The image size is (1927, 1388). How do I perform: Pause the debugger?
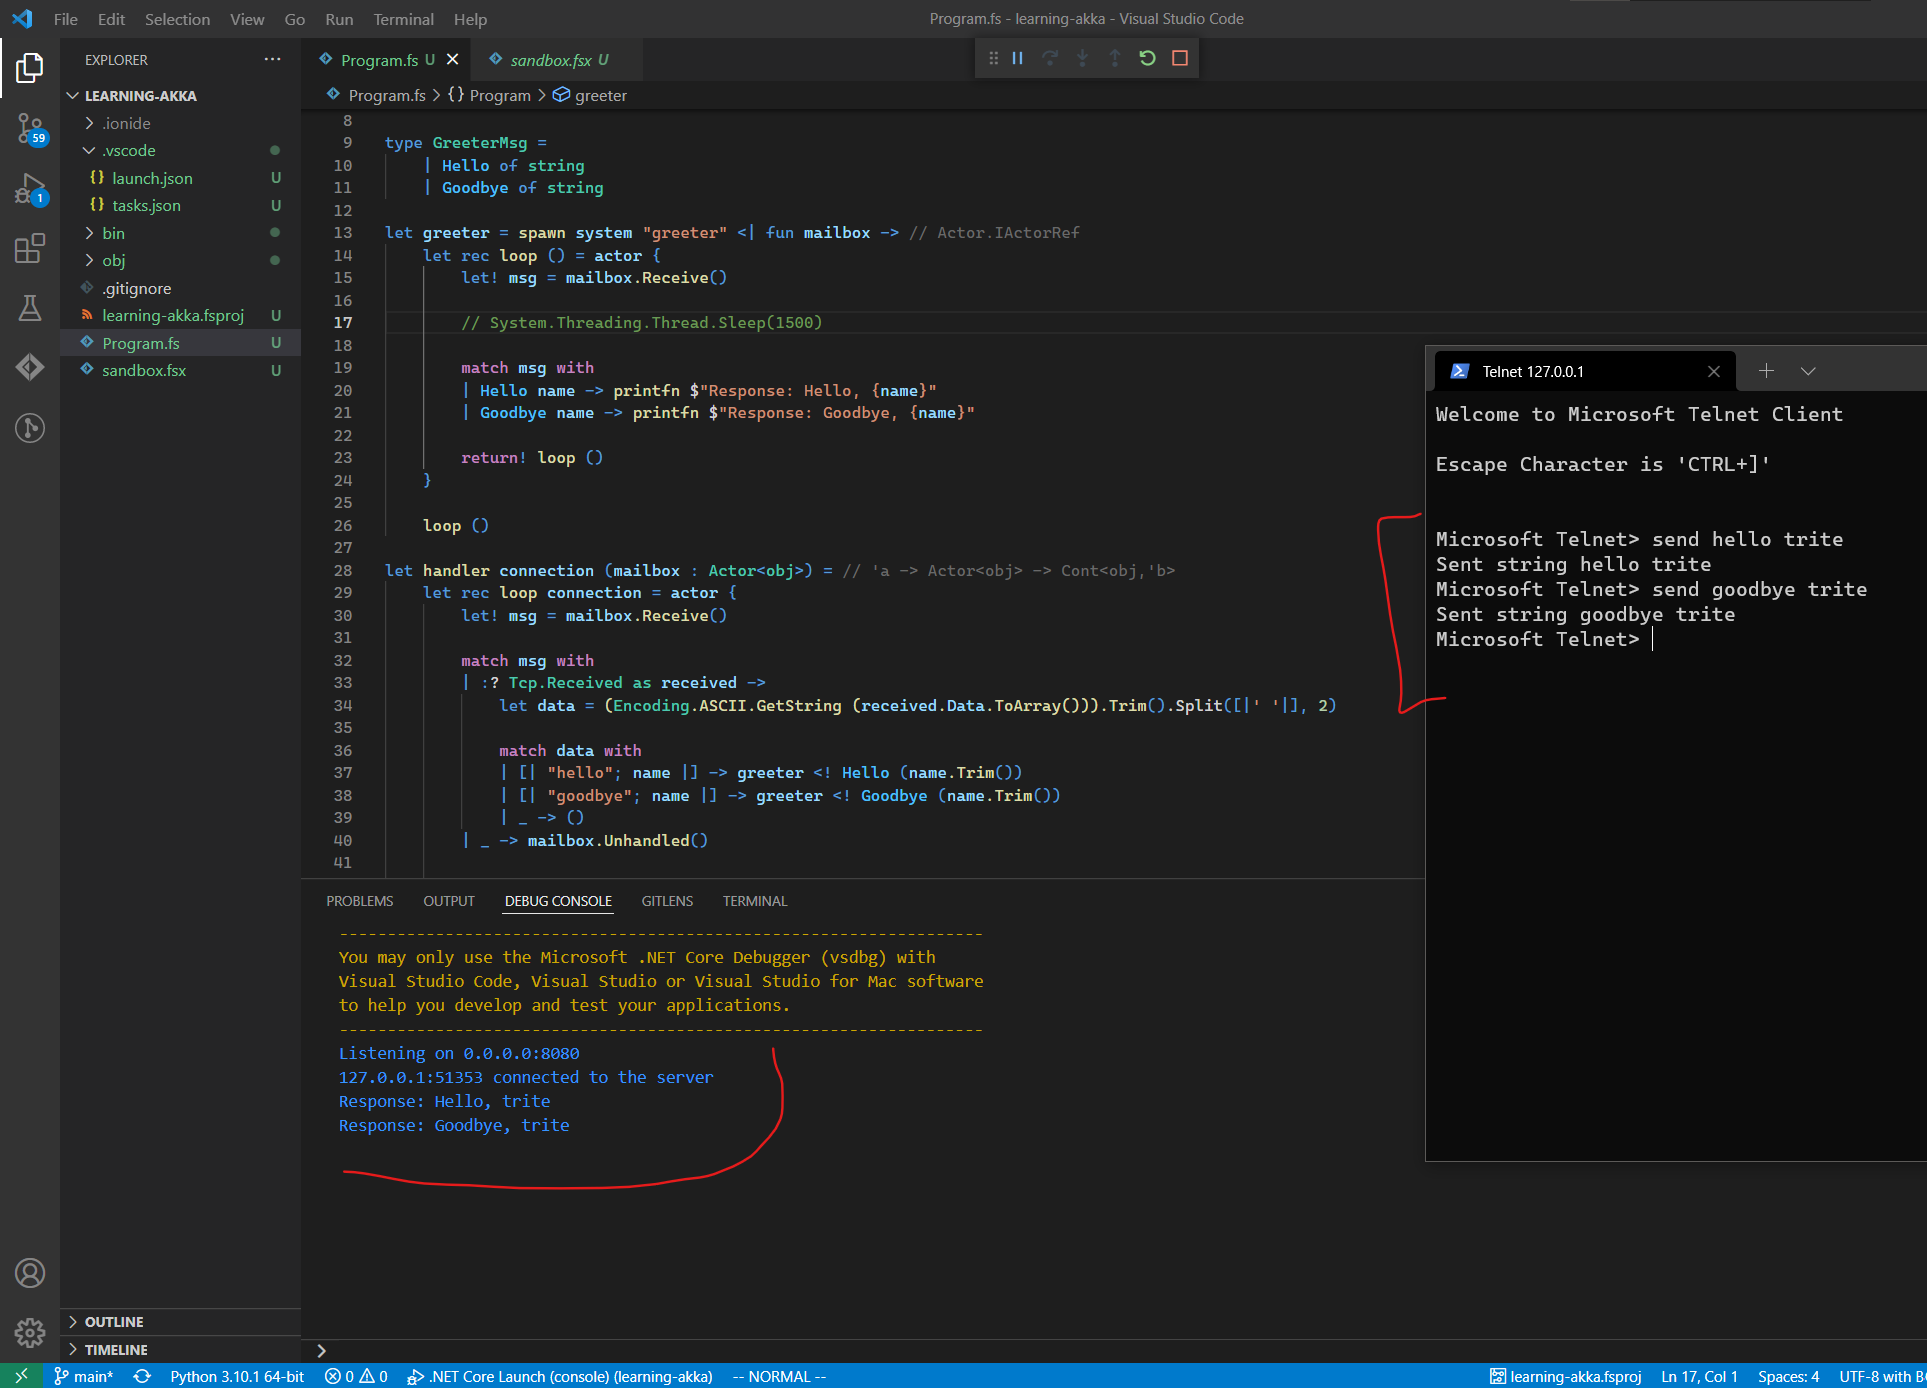pyautogui.click(x=1017, y=58)
